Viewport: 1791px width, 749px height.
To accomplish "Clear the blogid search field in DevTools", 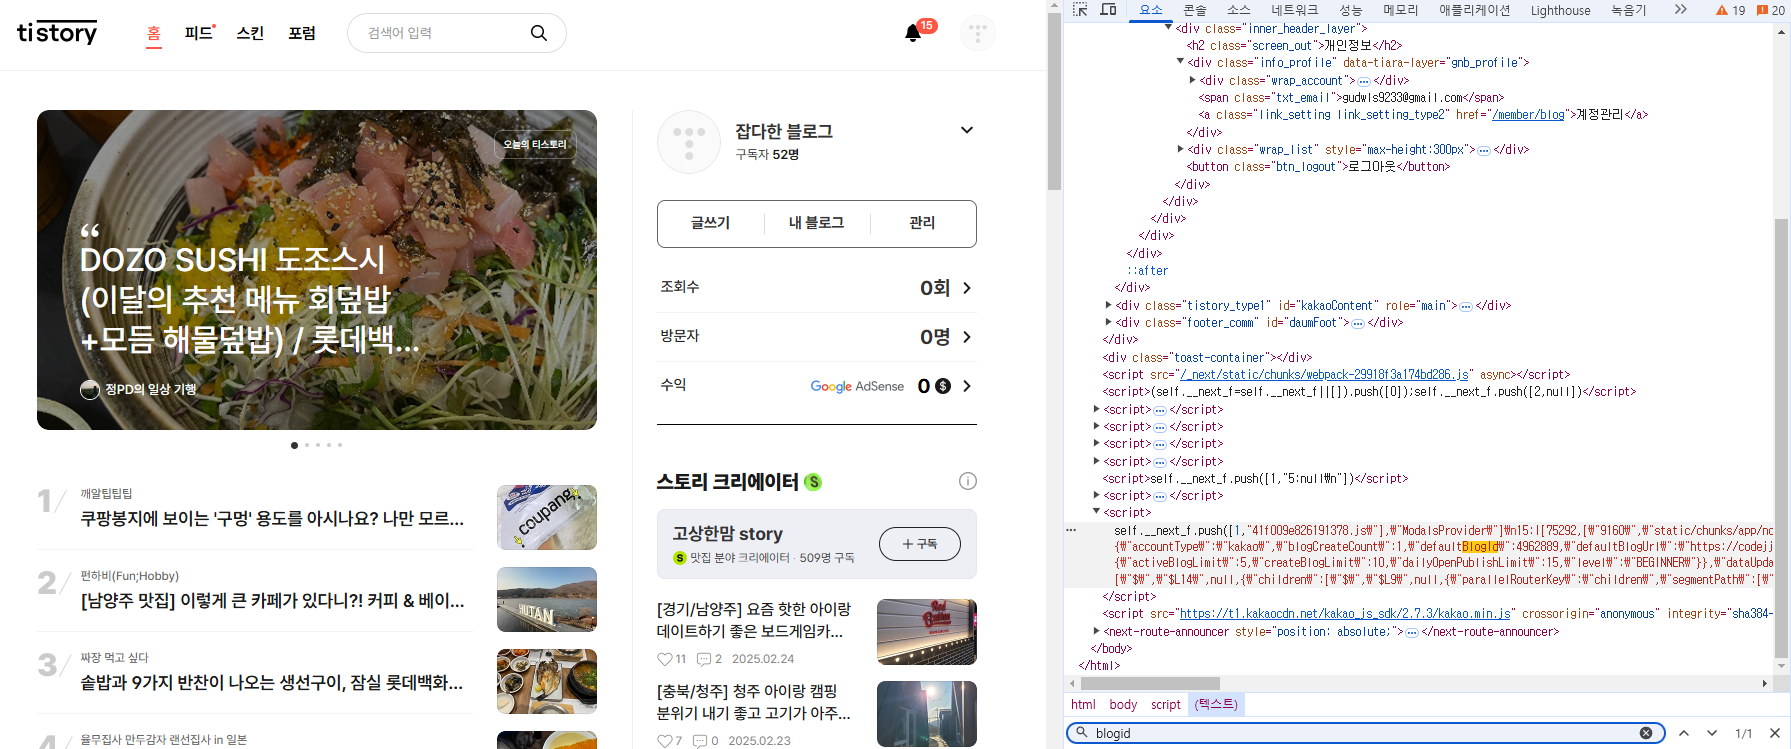I will 1646,733.
